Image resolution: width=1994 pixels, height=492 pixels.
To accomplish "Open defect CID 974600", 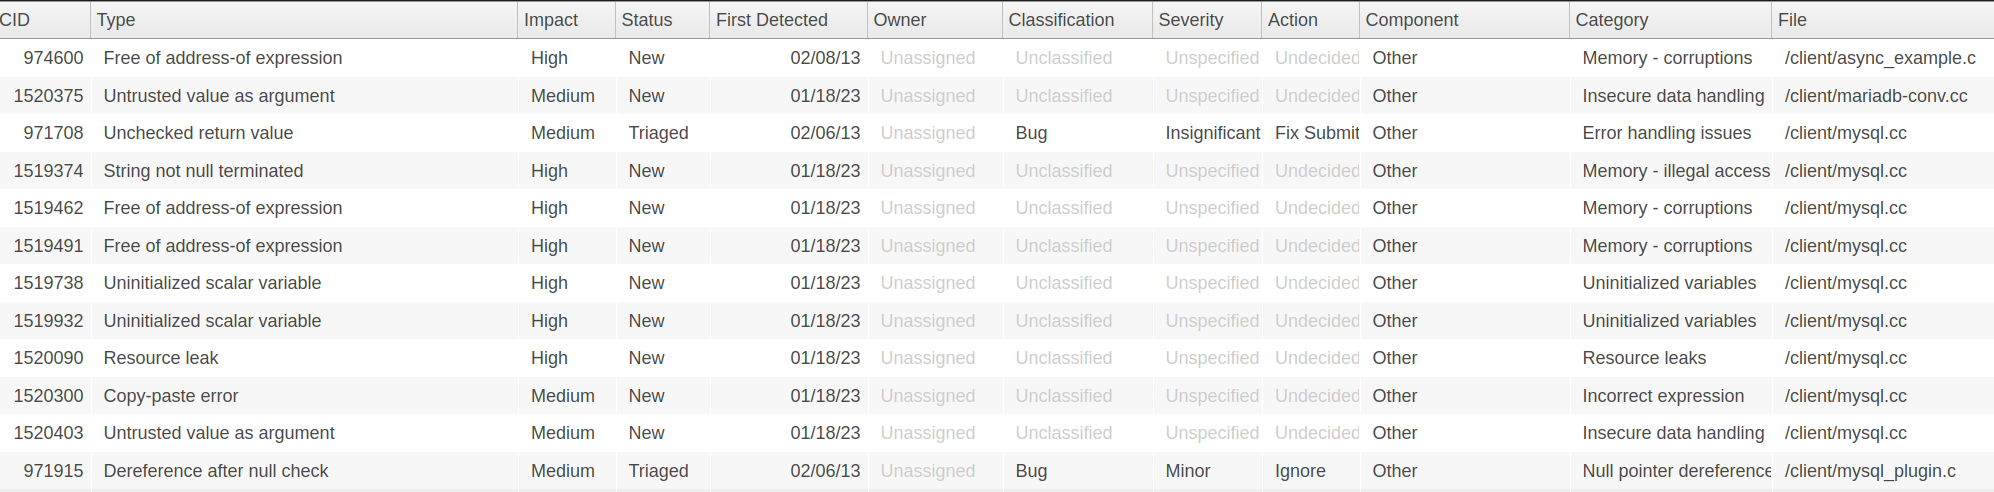I will (x=54, y=58).
